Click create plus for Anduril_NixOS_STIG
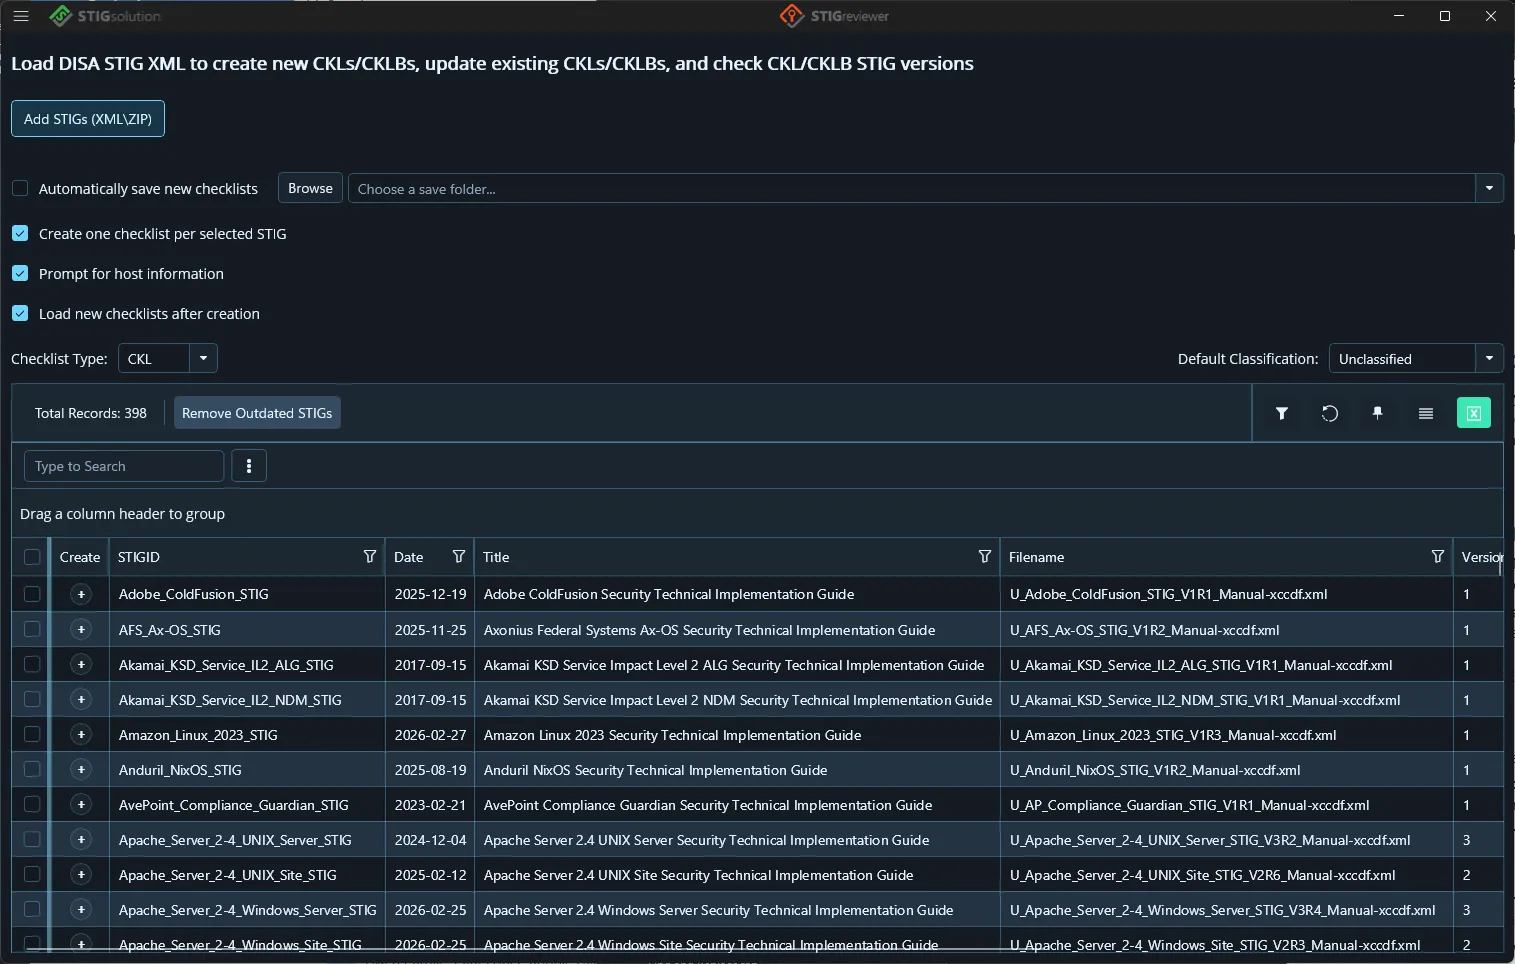Image resolution: width=1515 pixels, height=964 pixels. pos(81,770)
